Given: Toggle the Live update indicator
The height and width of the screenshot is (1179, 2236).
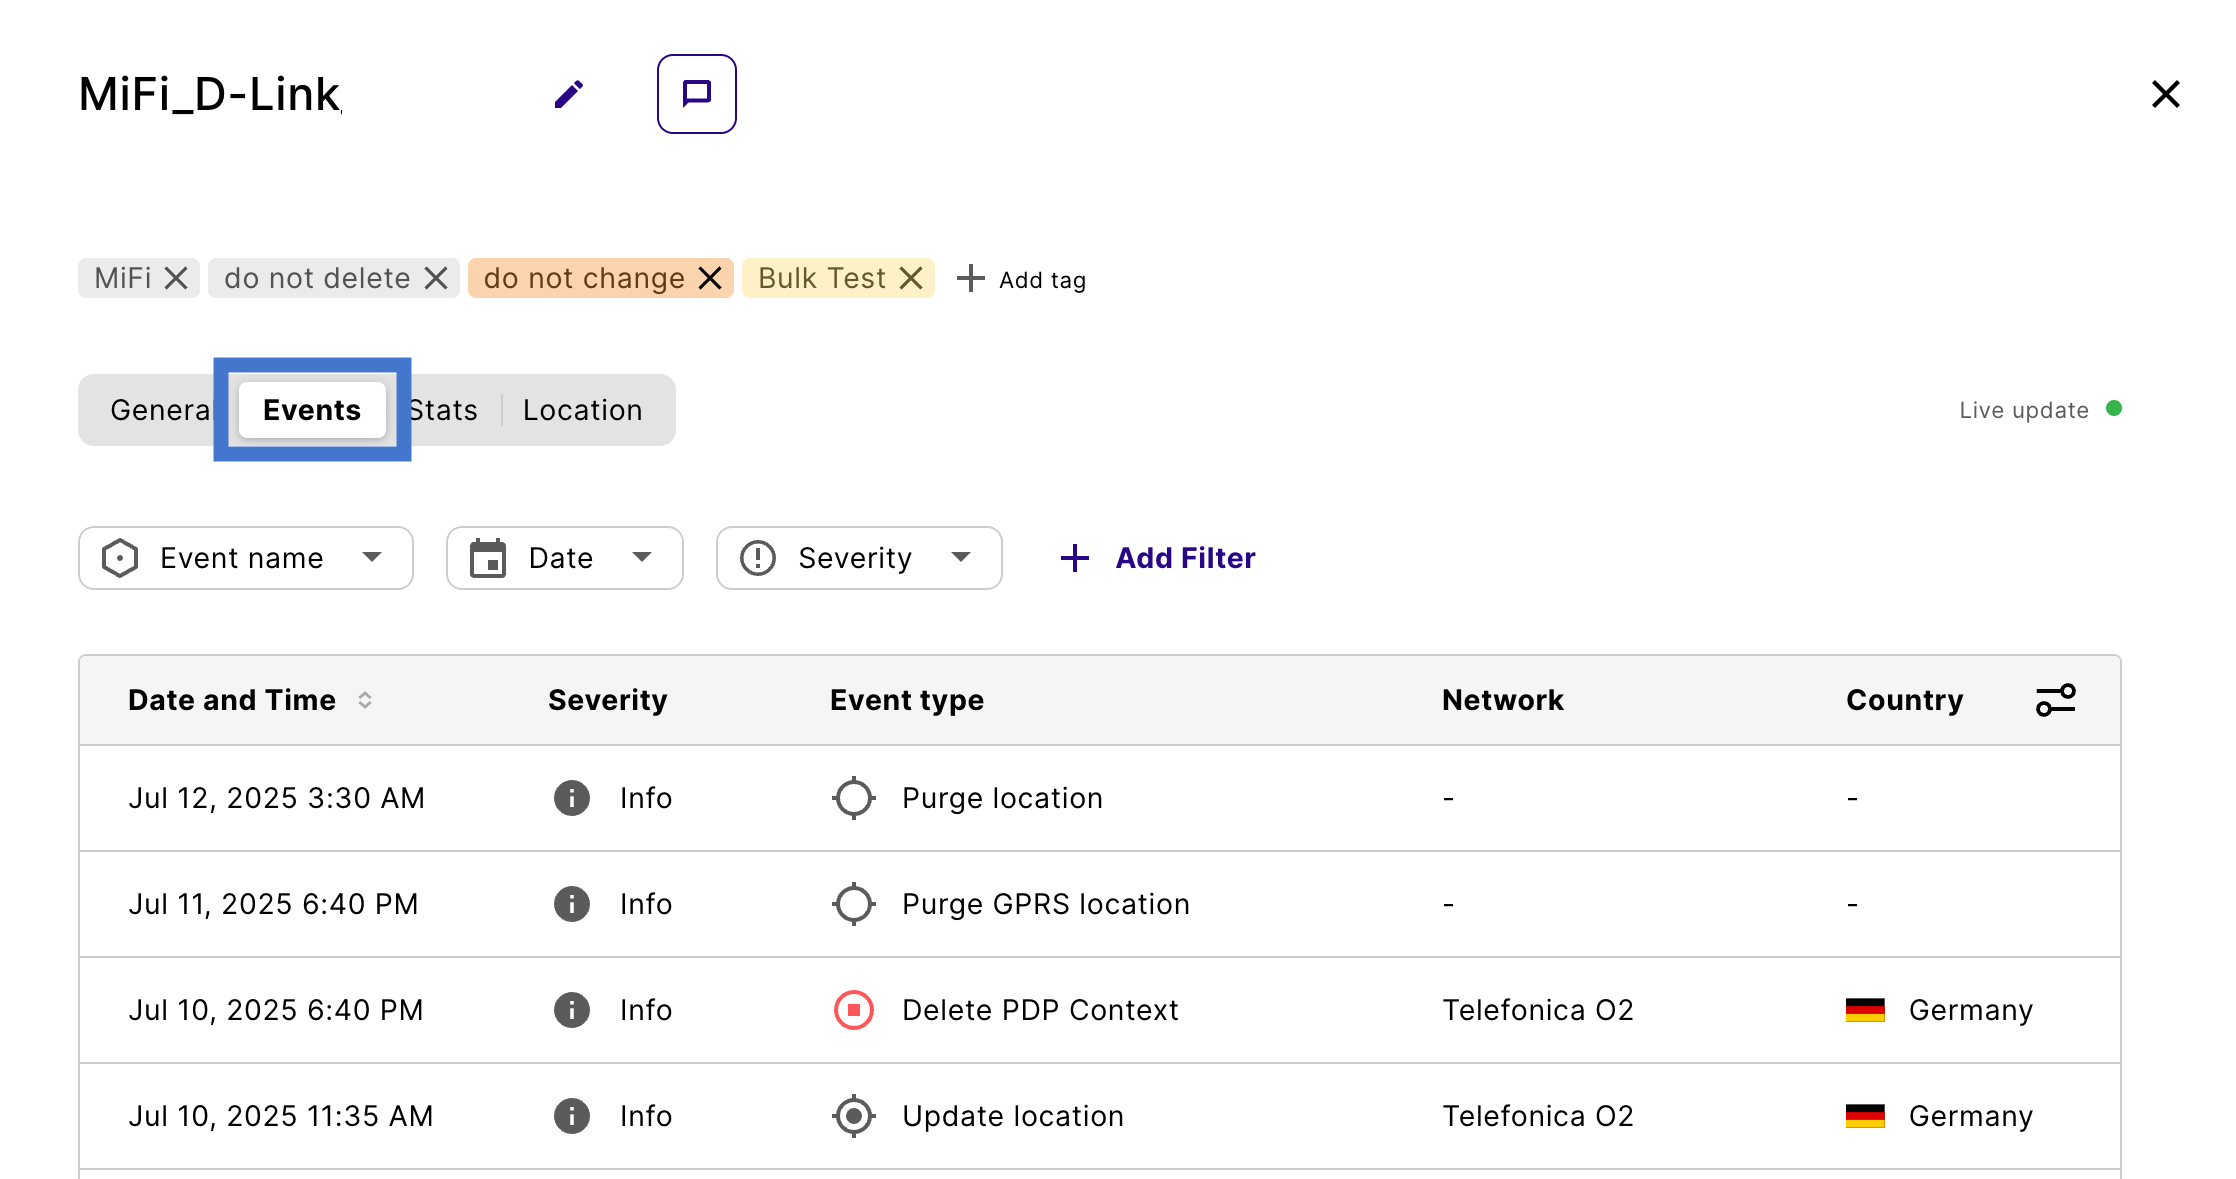Looking at the screenshot, I should (x=2113, y=409).
